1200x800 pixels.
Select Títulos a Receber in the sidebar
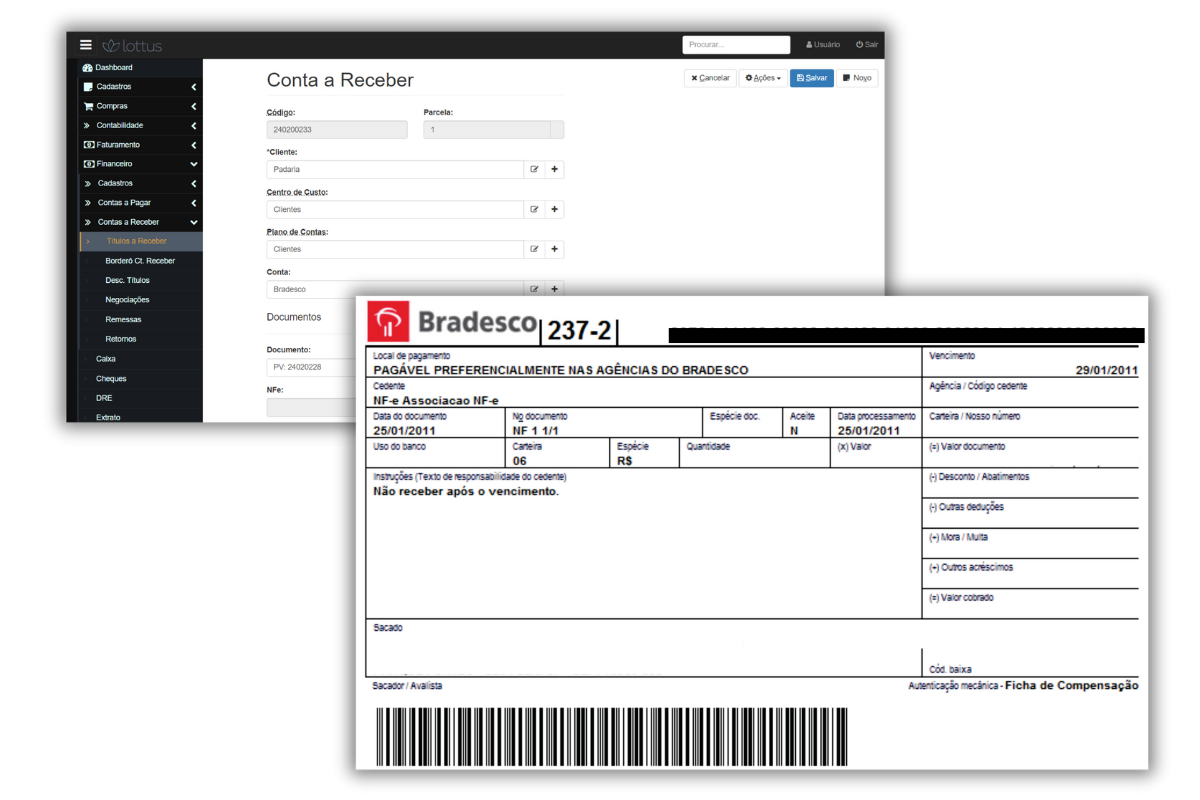click(140, 241)
